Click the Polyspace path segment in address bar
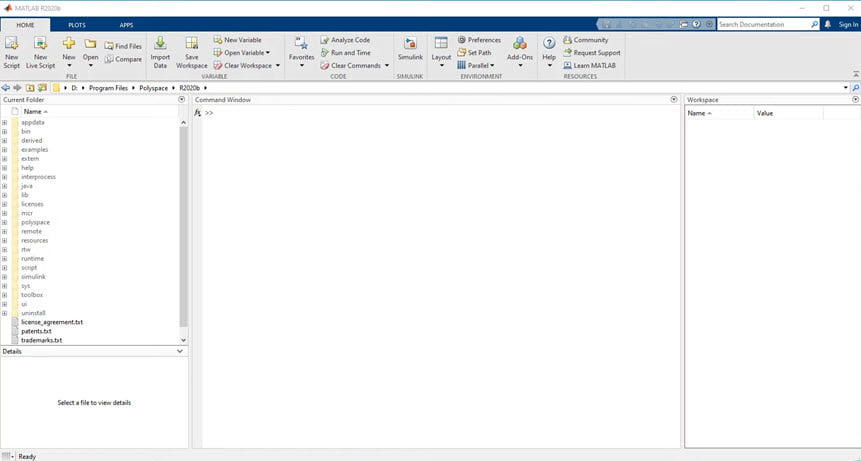This screenshot has width=861, height=461. 154,88
